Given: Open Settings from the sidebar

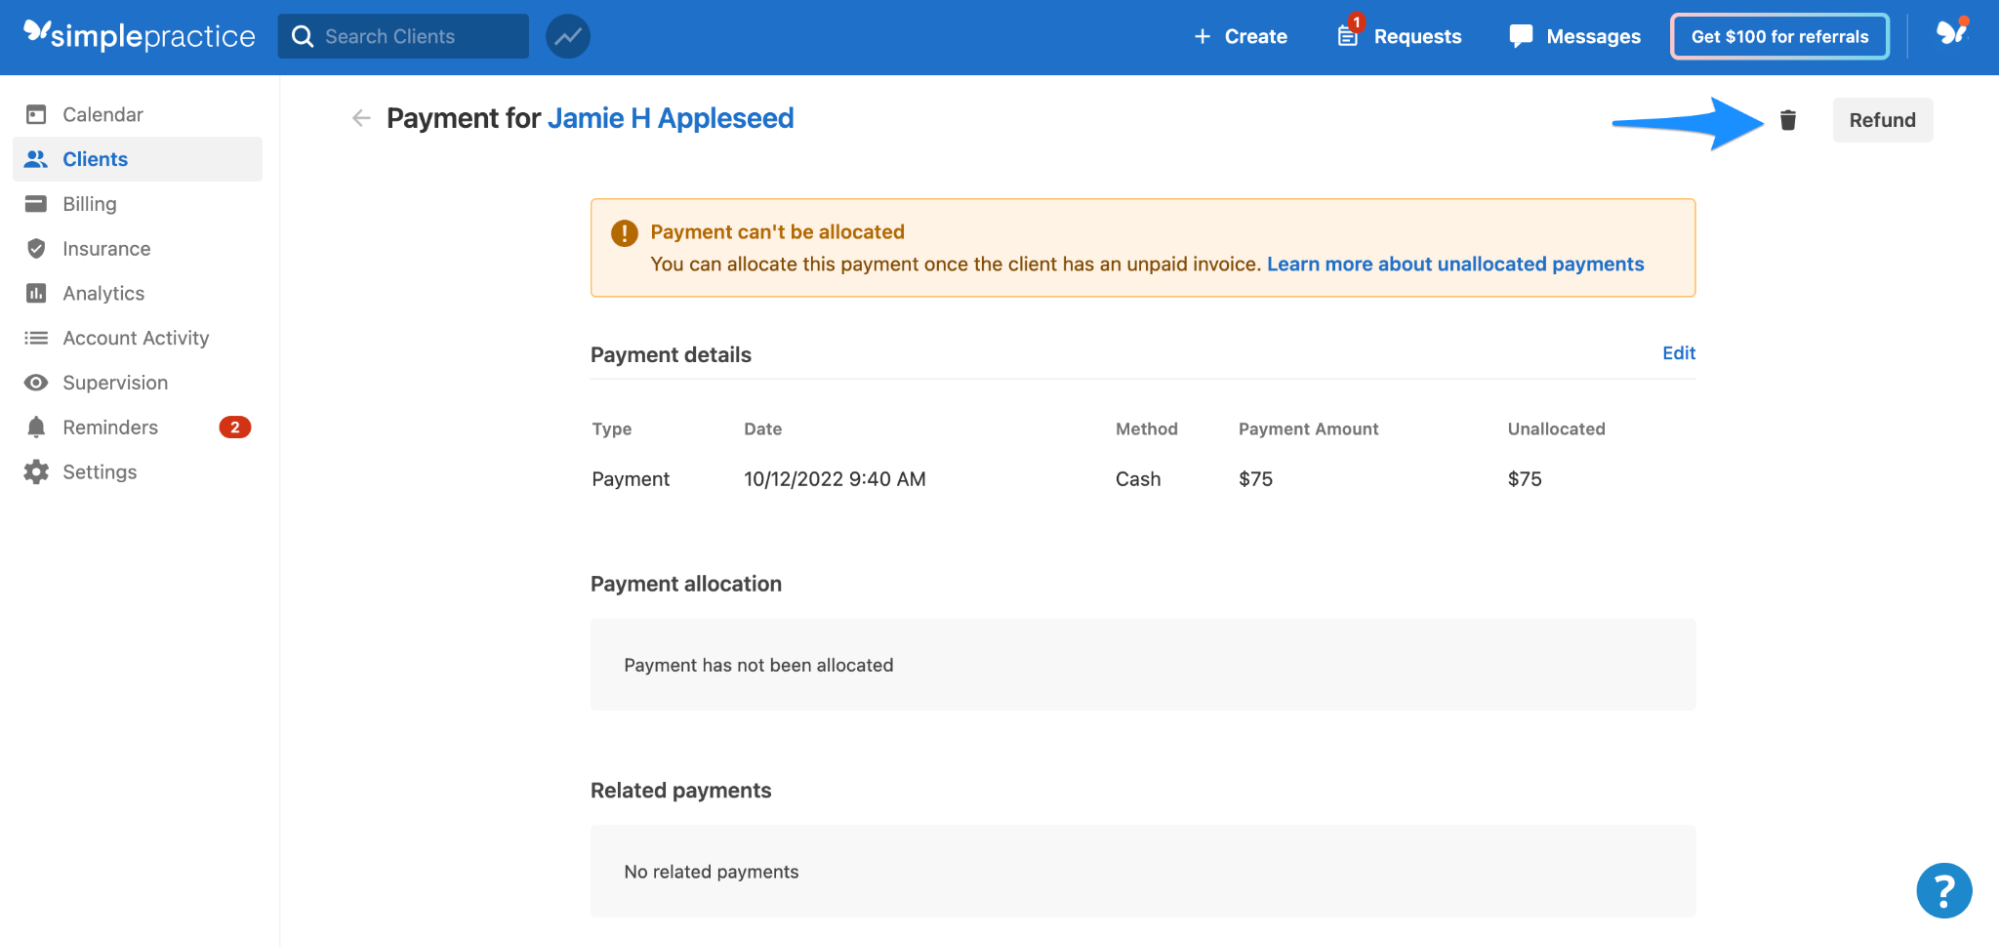Looking at the screenshot, I should (x=99, y=471).
